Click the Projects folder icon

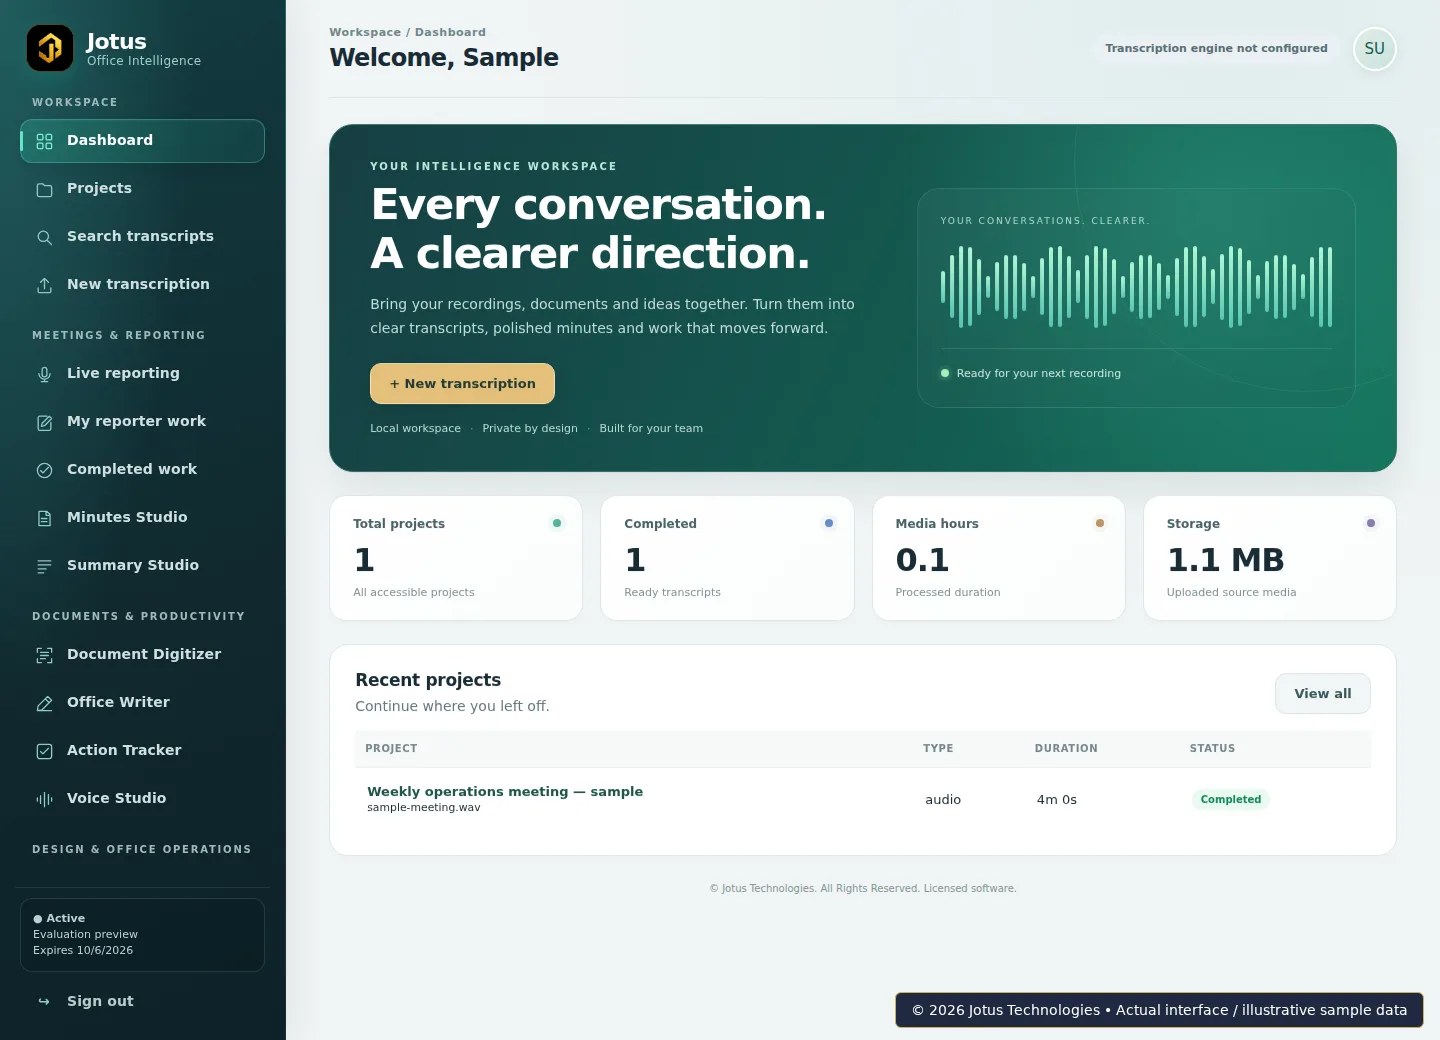(x=44, y=189)
